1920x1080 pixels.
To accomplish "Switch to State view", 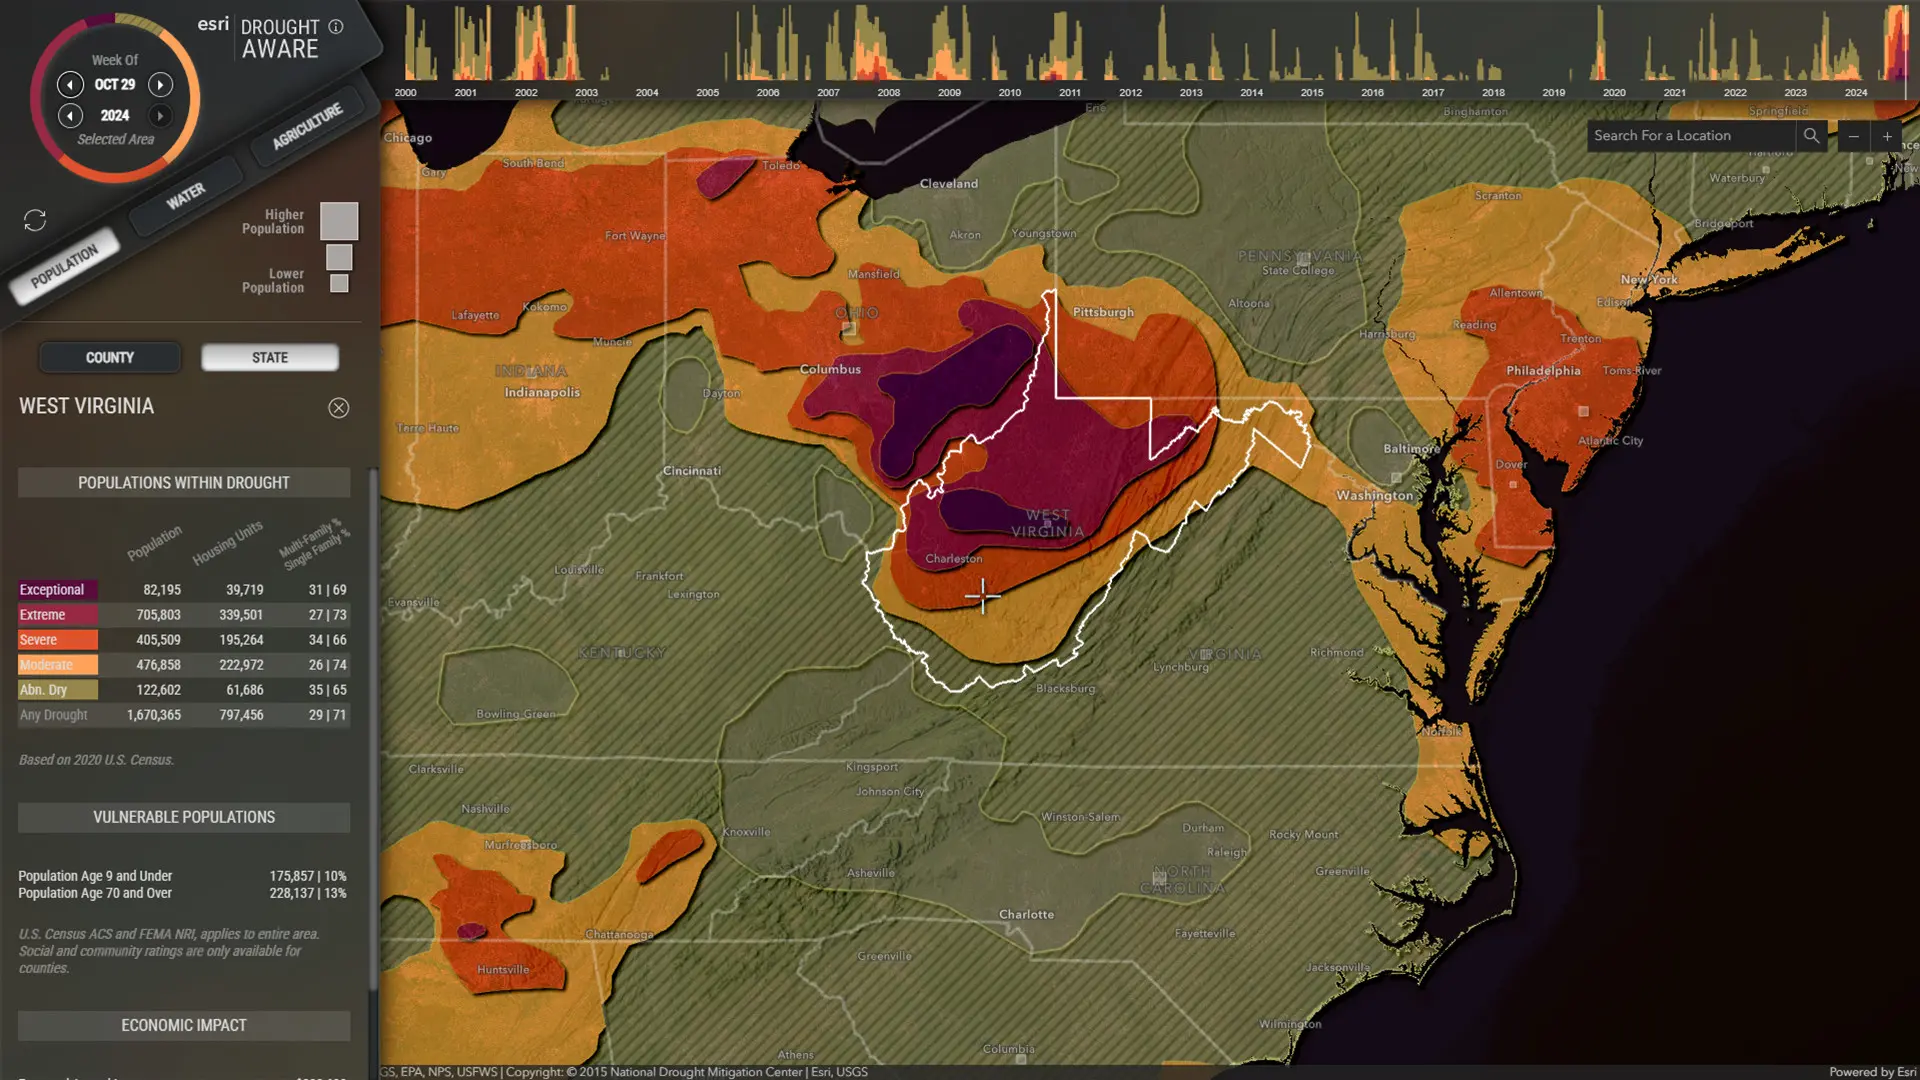I will coord(270,358).
